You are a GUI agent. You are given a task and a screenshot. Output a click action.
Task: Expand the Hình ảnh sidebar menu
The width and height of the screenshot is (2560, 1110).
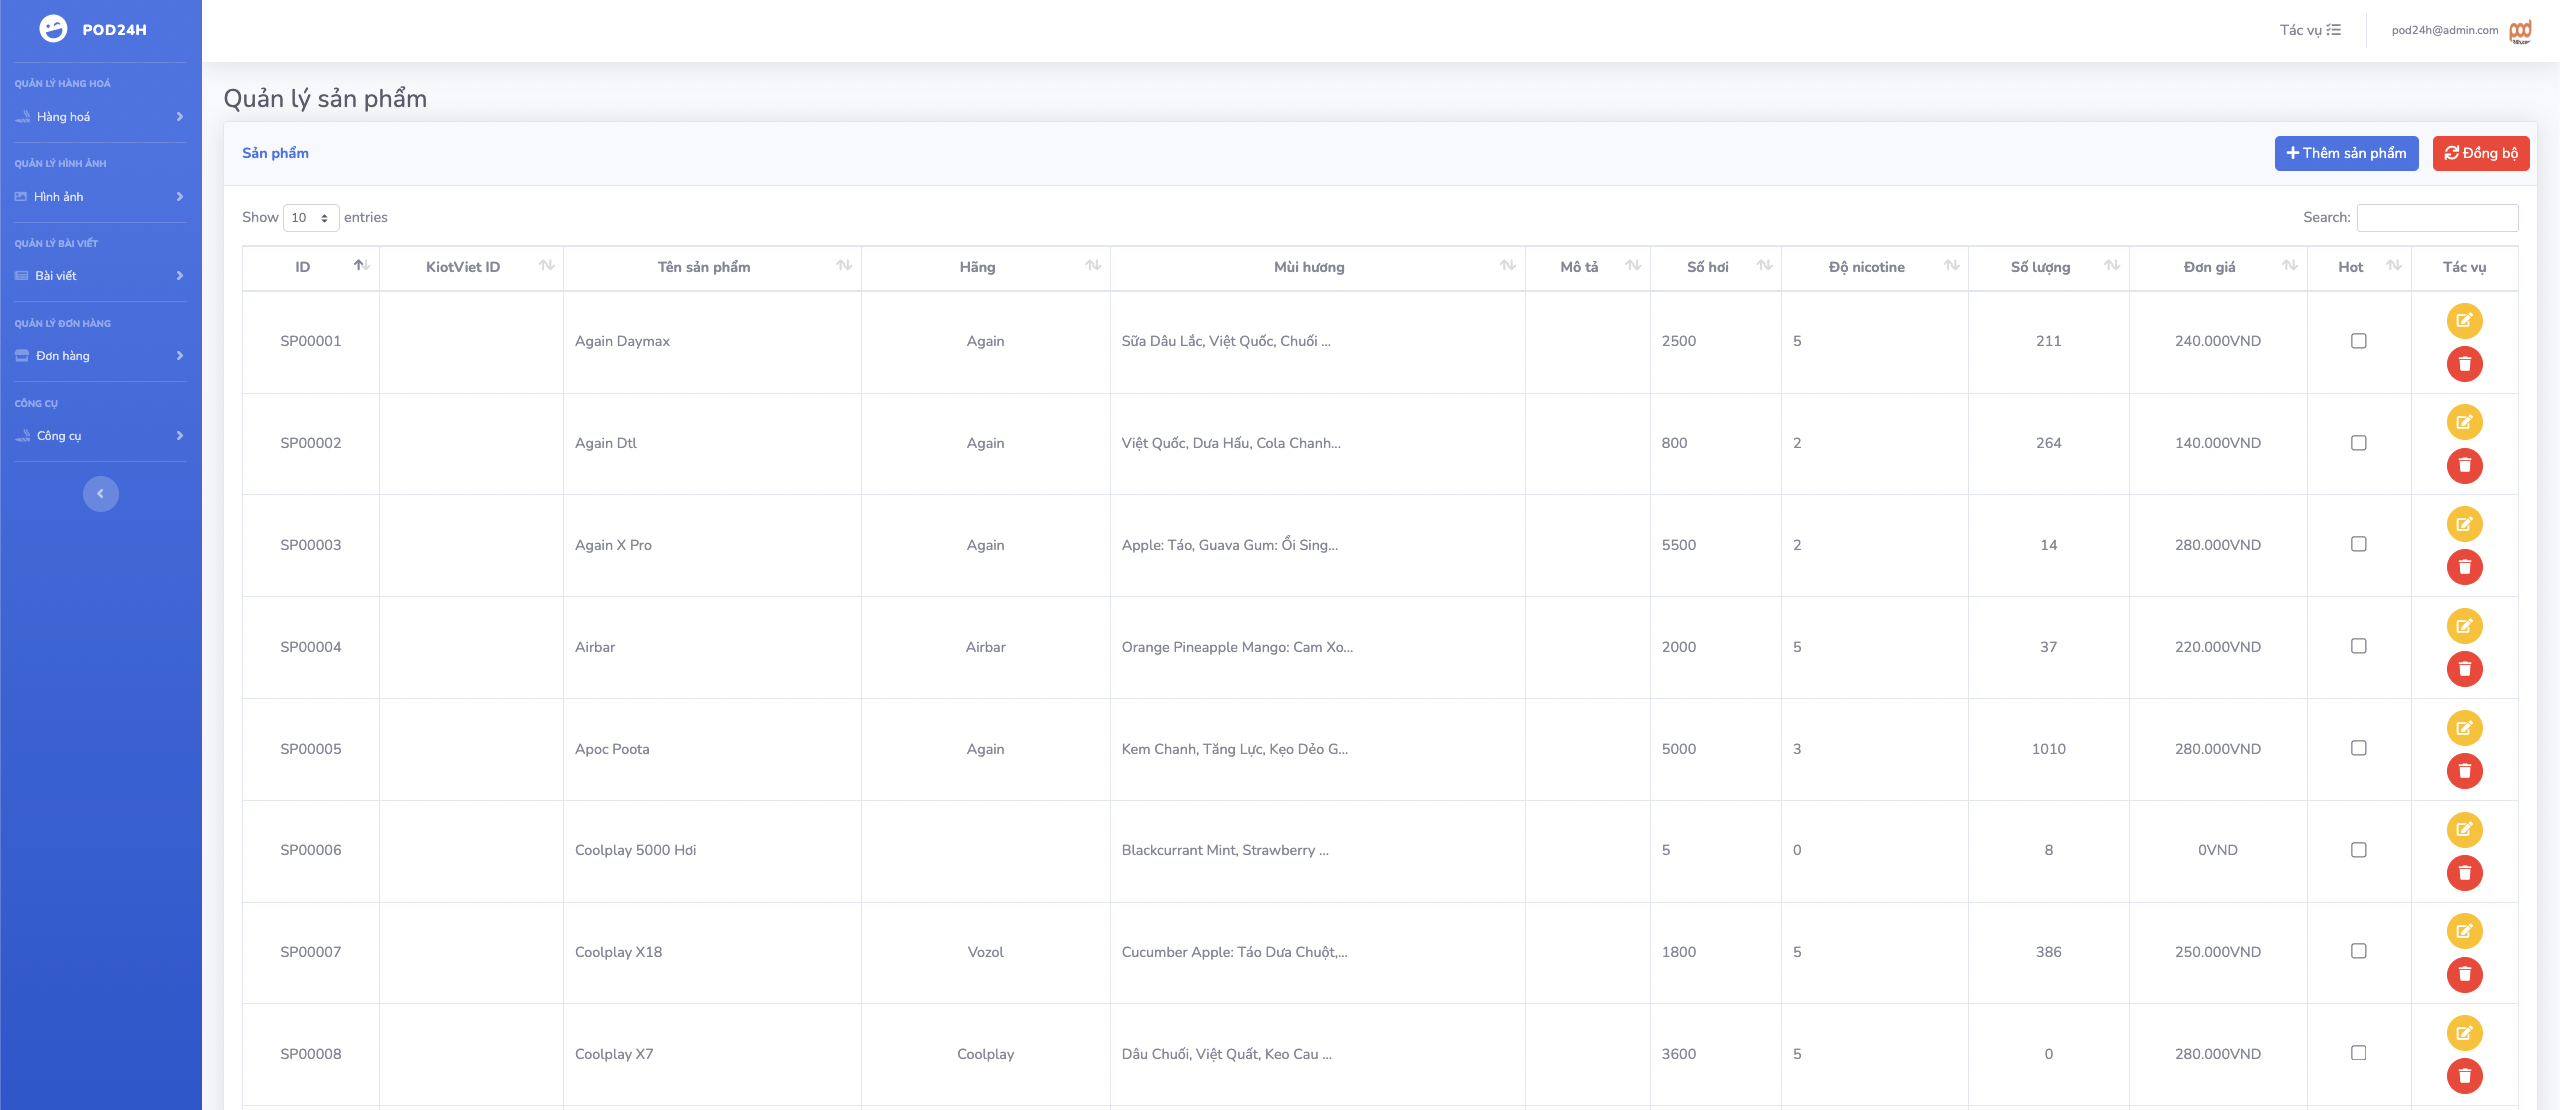[x=100, y=197]
